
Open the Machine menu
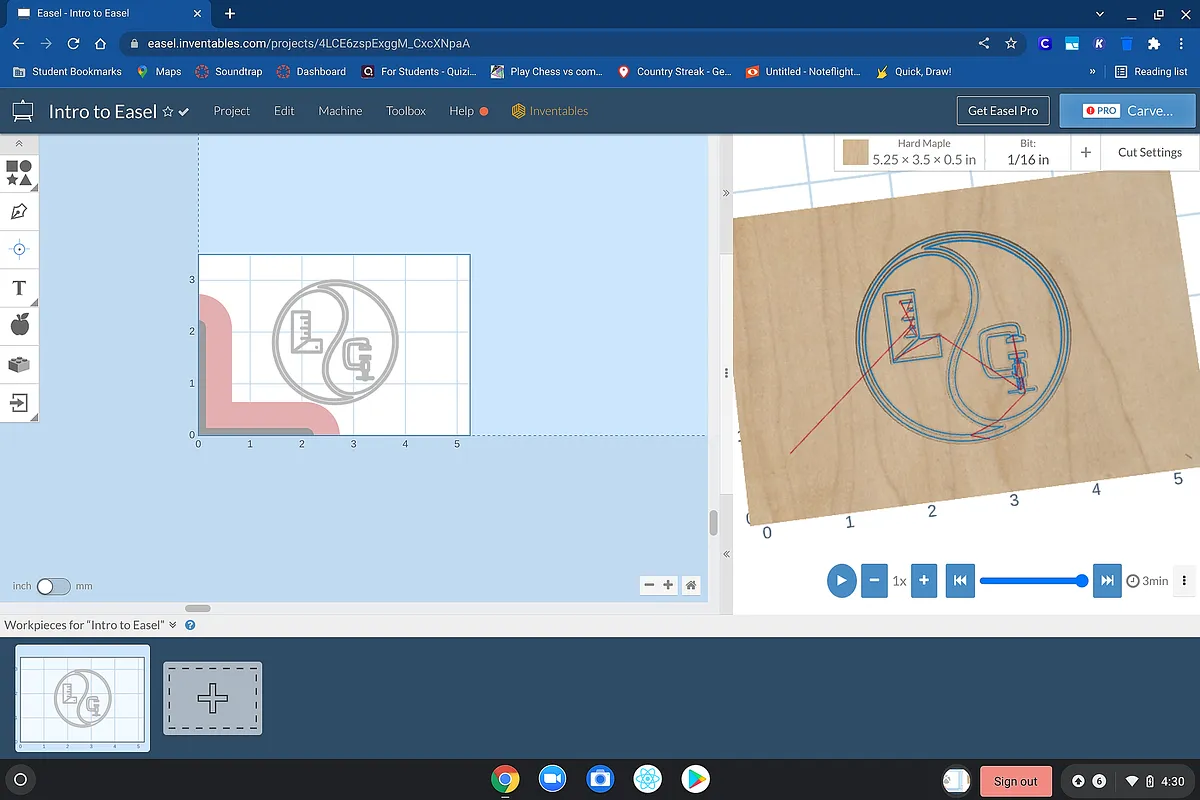340,111
